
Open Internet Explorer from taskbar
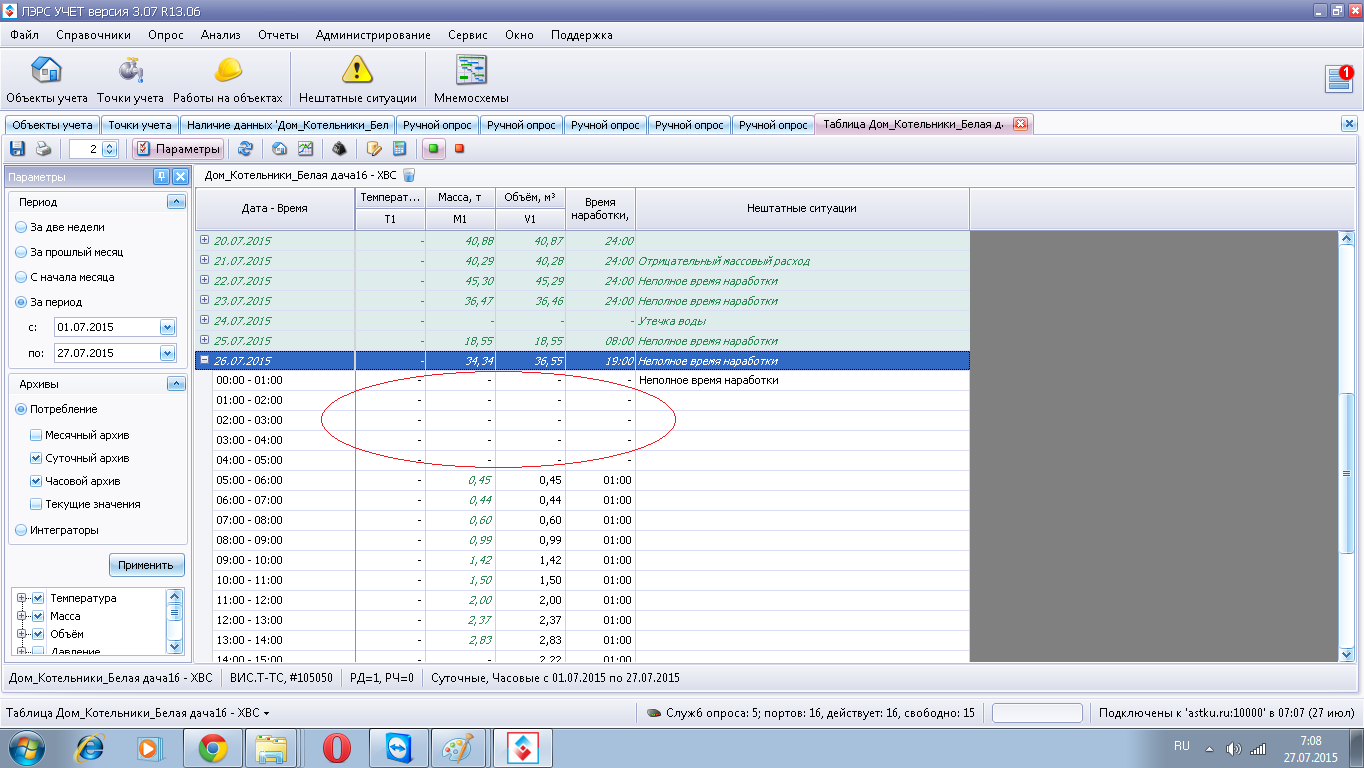91,747
